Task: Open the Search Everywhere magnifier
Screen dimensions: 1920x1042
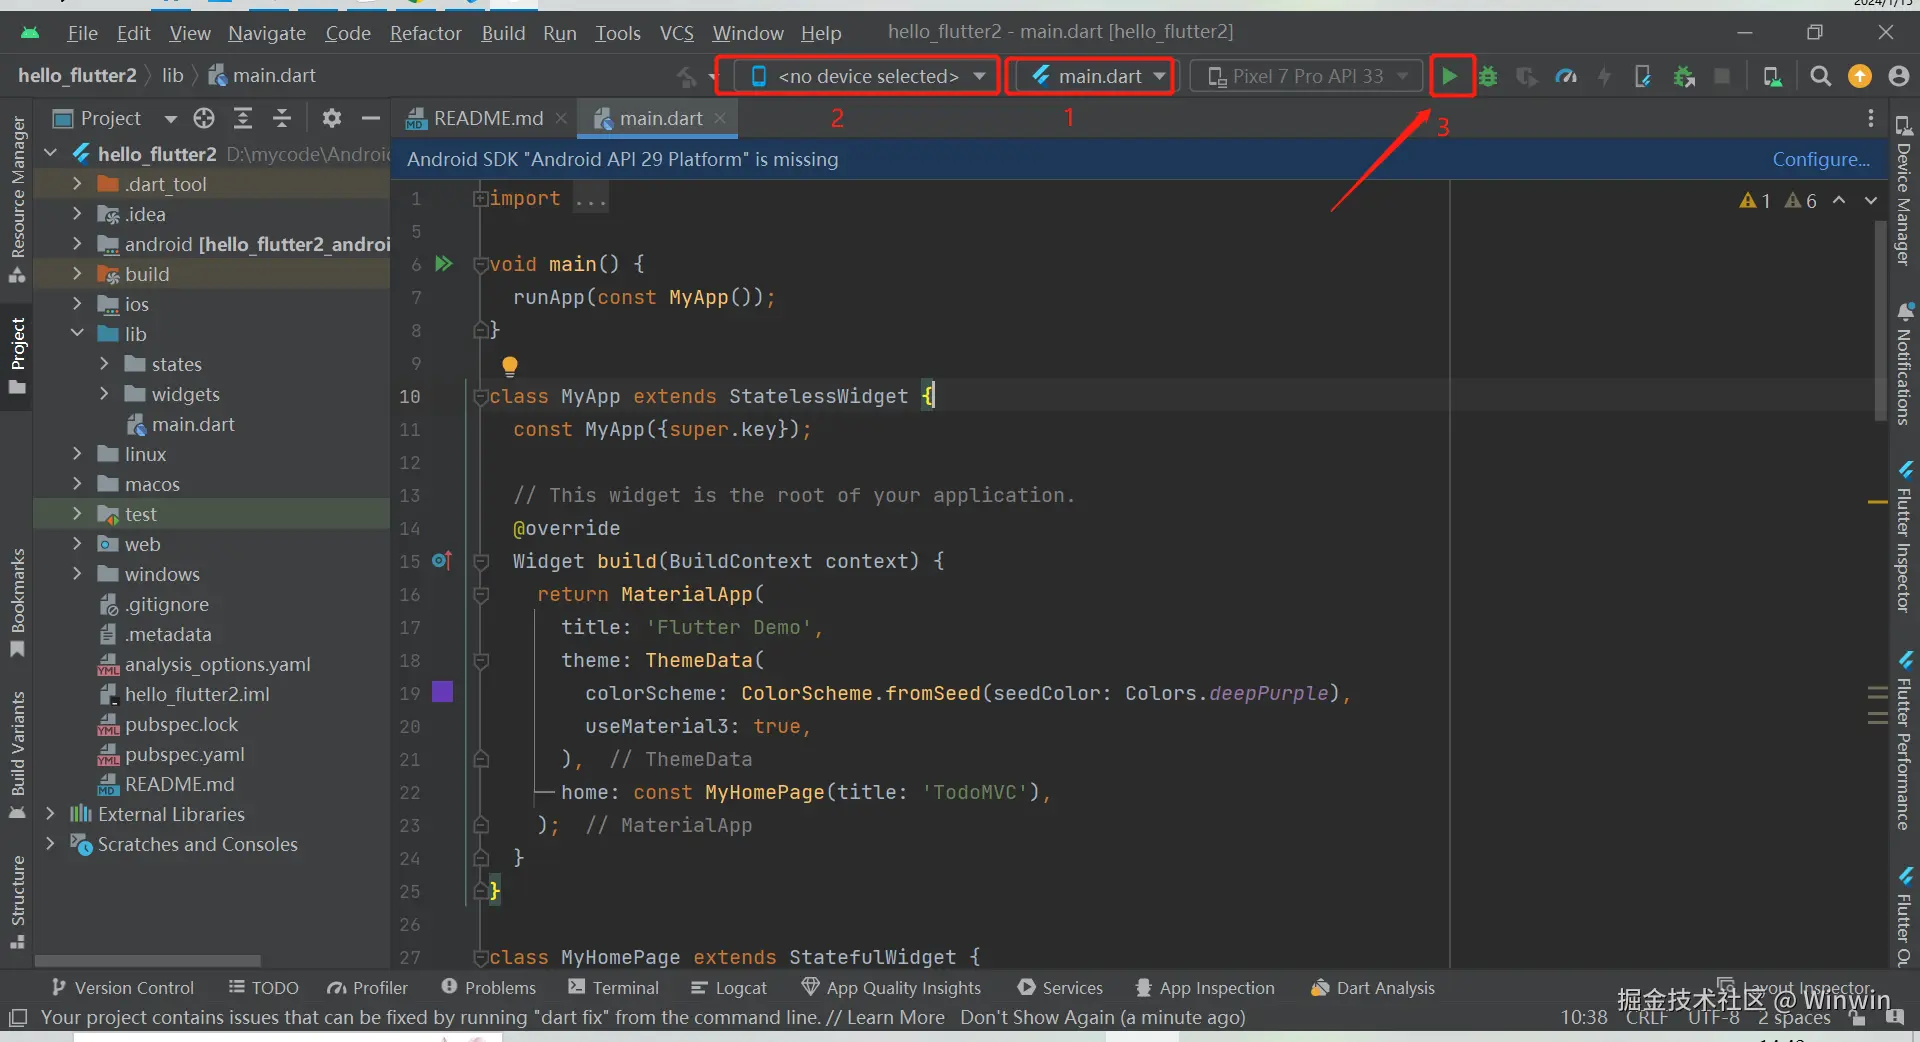Action: [1820, 76]
